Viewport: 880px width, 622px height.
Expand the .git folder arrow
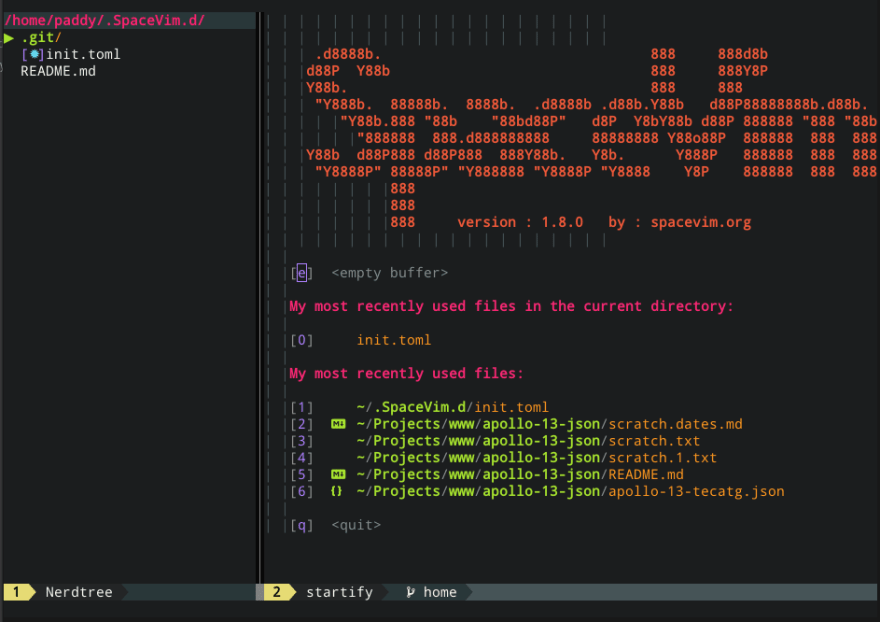click(8, 38)
